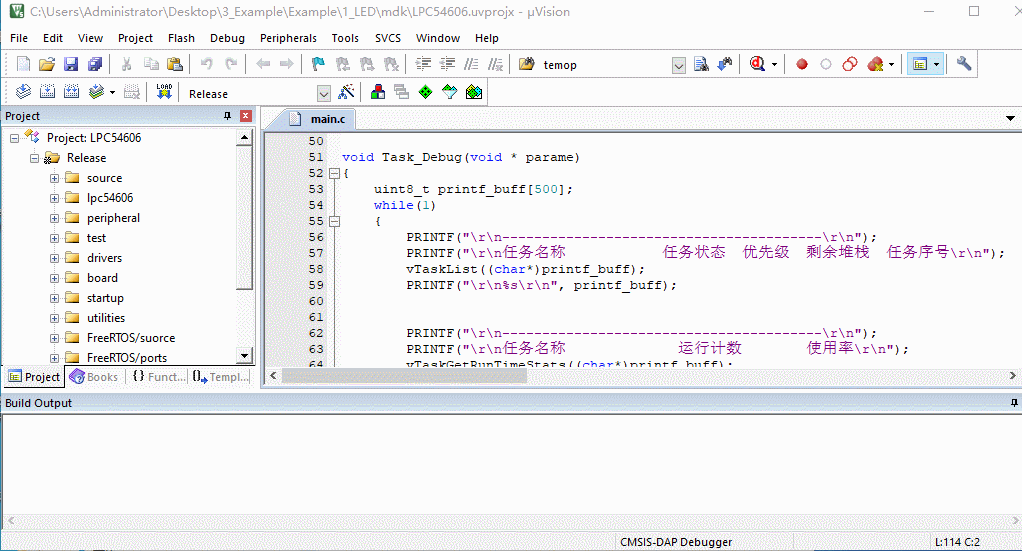Screen dimensions: 1022x551
Task: Click the project tree vertical scrollbar thumb
Action: pyautogui.click(x=244, y=217)
